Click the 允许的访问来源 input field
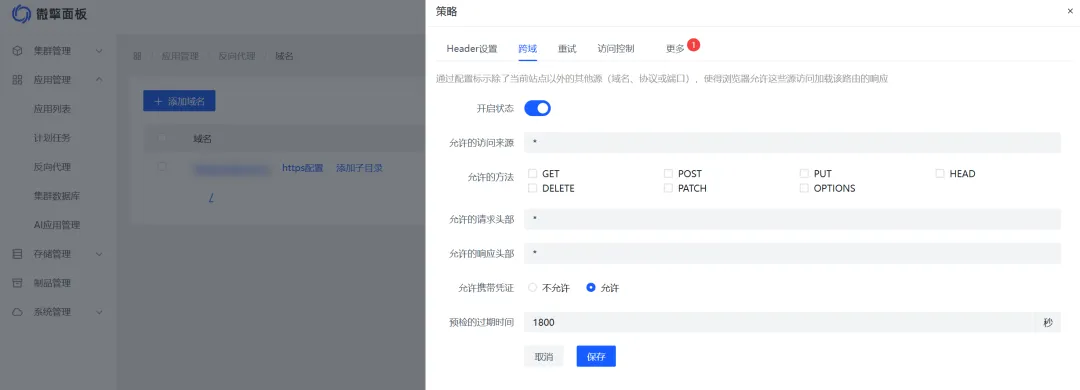 point(792,143)
